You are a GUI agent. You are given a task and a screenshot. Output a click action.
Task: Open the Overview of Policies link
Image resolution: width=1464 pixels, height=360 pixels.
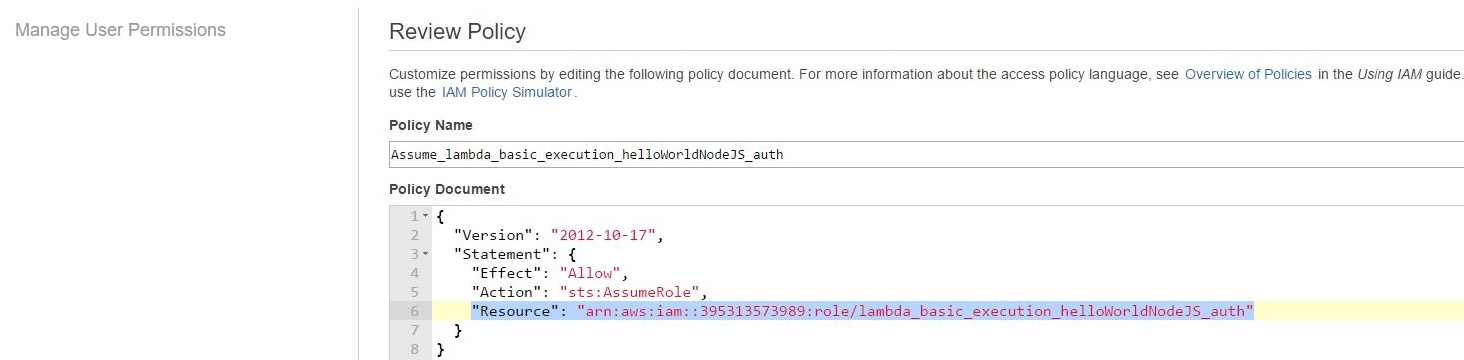point(1248,74)
